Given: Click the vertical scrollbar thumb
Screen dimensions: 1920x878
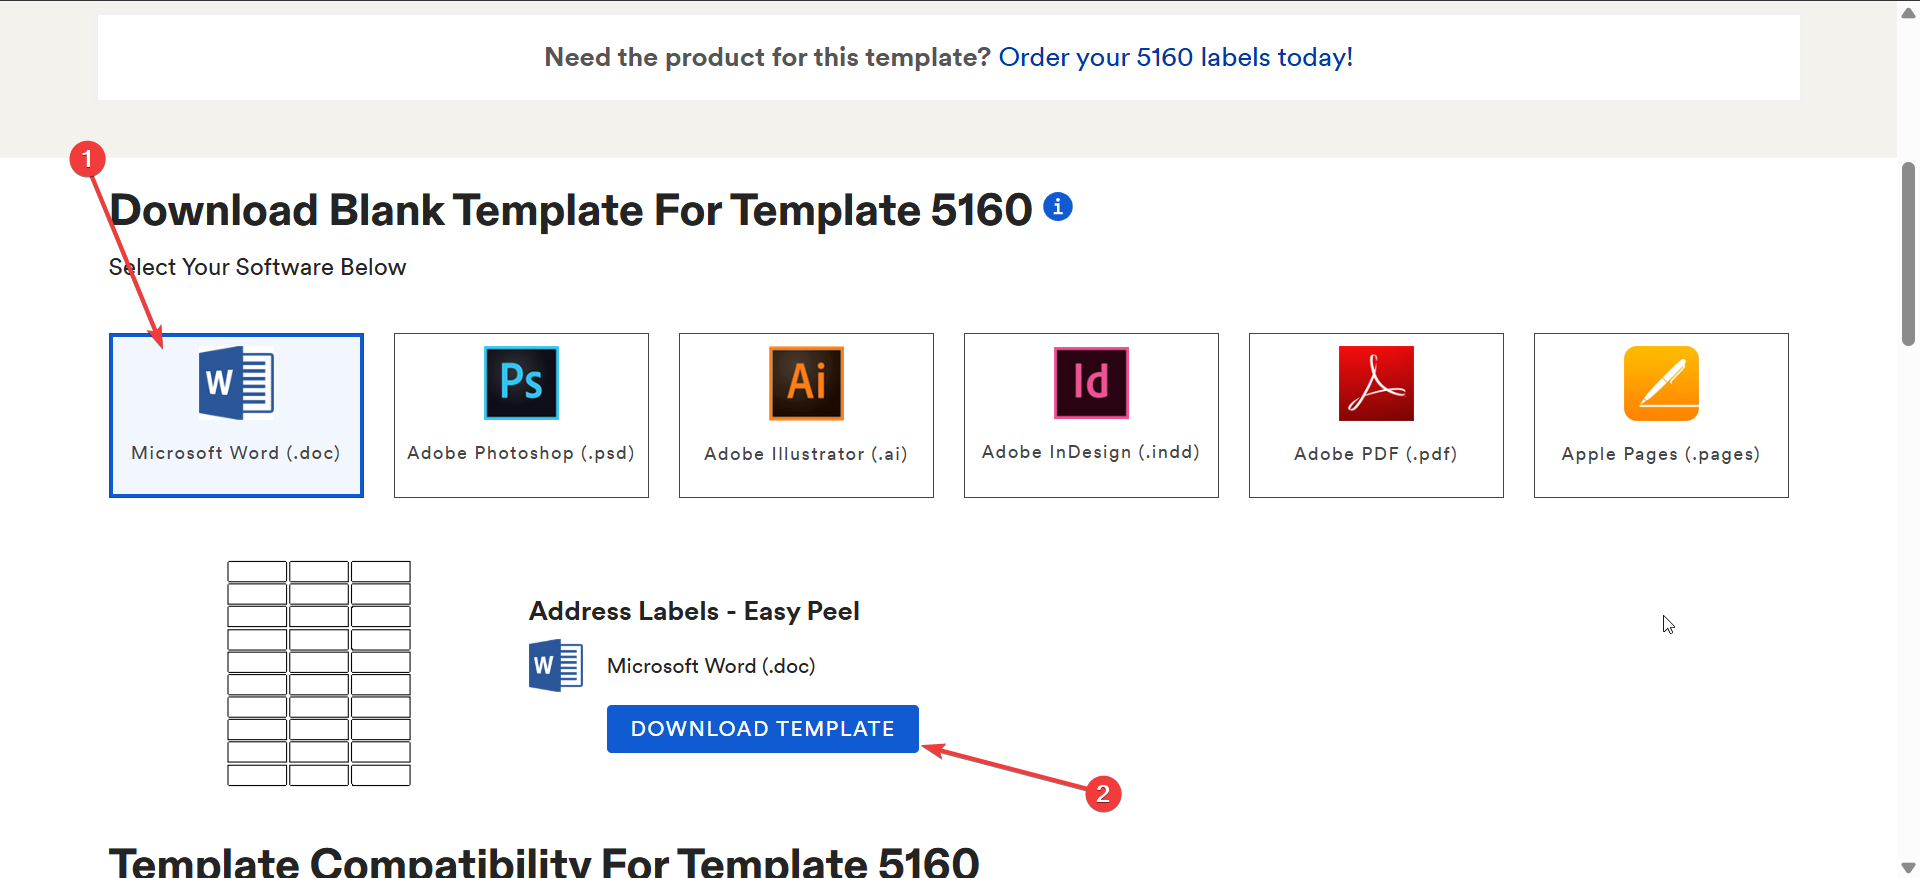Looking at the screenshot, I should pyautogui.click(x=1908, y=254).
